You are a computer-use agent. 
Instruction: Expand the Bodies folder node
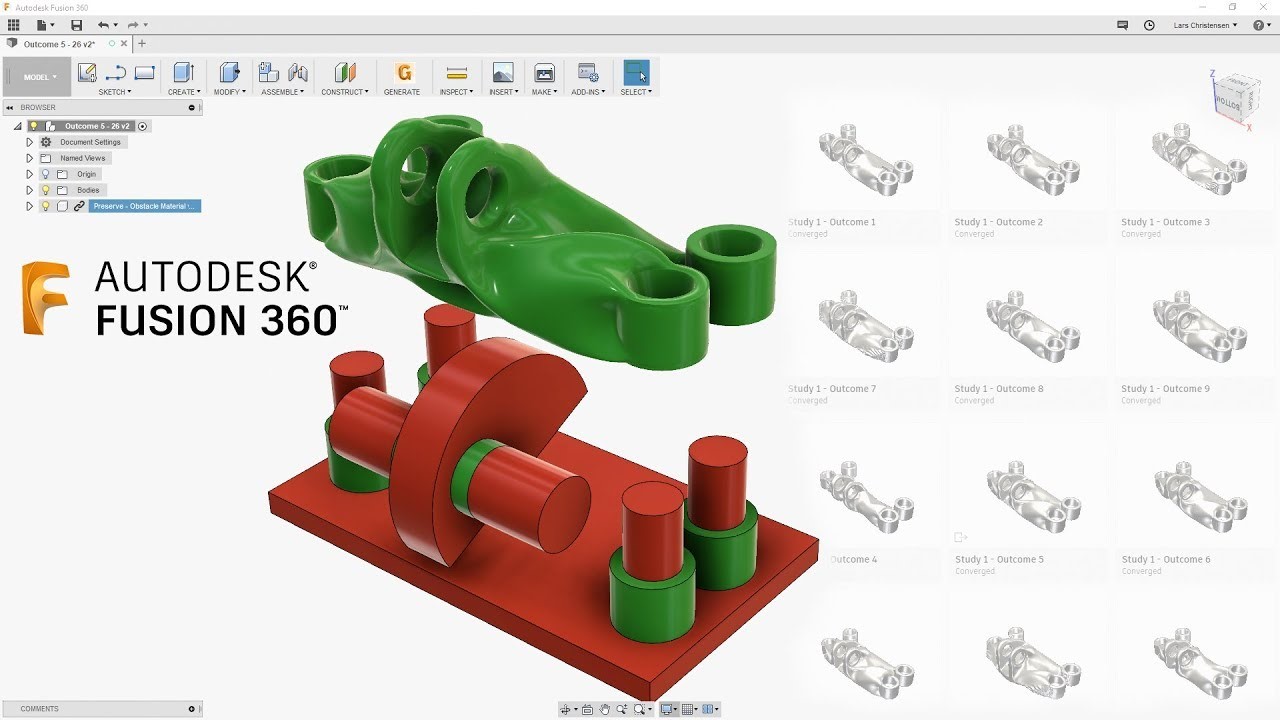click(29, 190)
